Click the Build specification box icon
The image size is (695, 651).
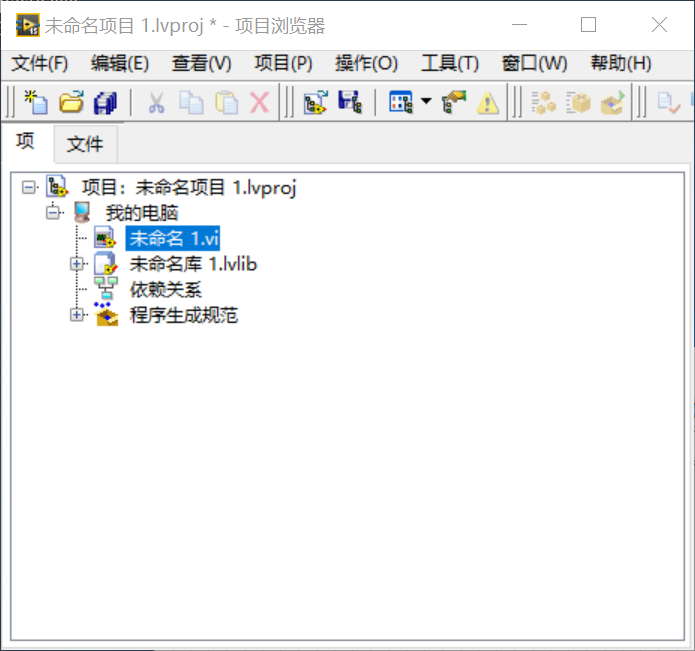(578, 102)
